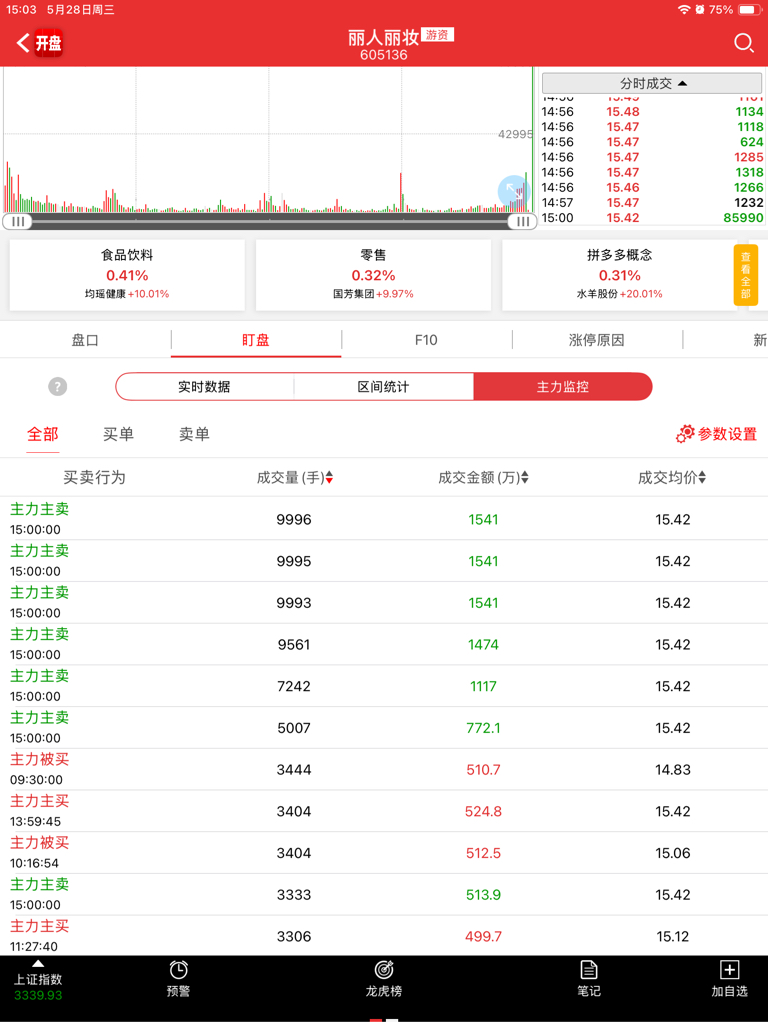
Task: Open the 零售 sector card
Action: (373, 275)
